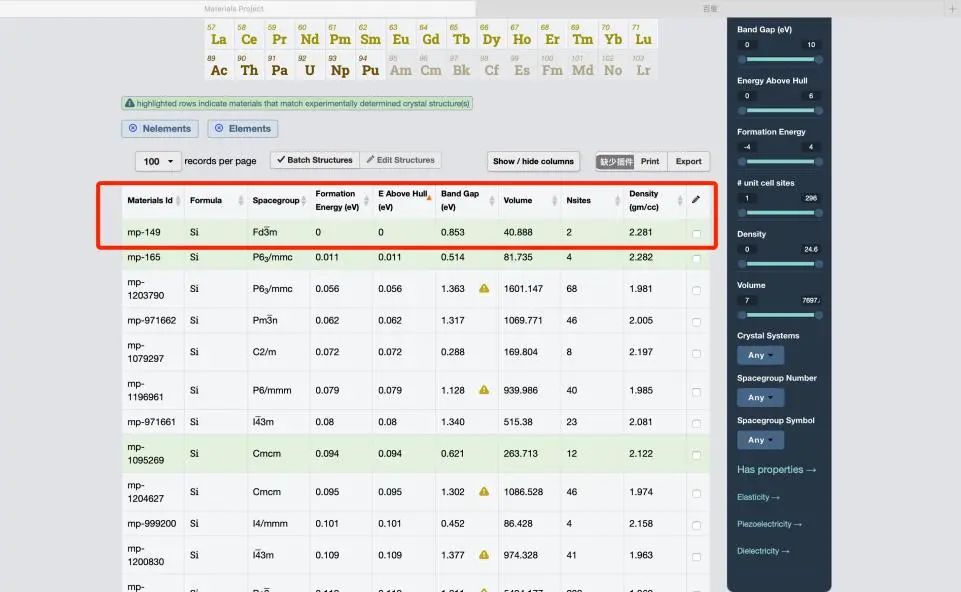The height and width of the screenshot is (592, 961).
Task: Click Density maximum value field 24.6
Action: (809, 249)
